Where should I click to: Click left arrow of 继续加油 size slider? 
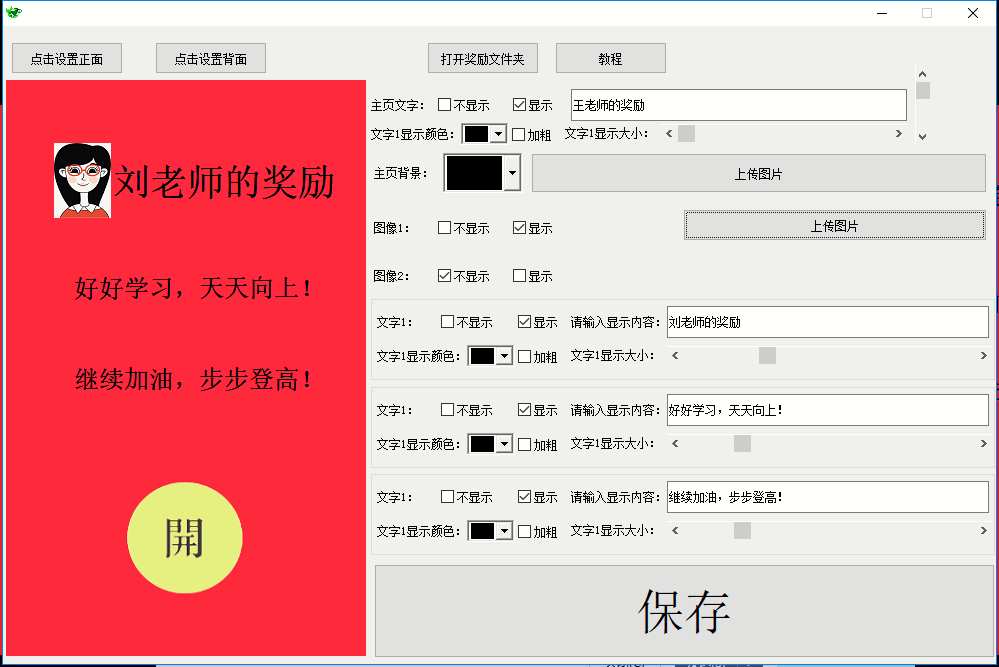pos(675,531)
